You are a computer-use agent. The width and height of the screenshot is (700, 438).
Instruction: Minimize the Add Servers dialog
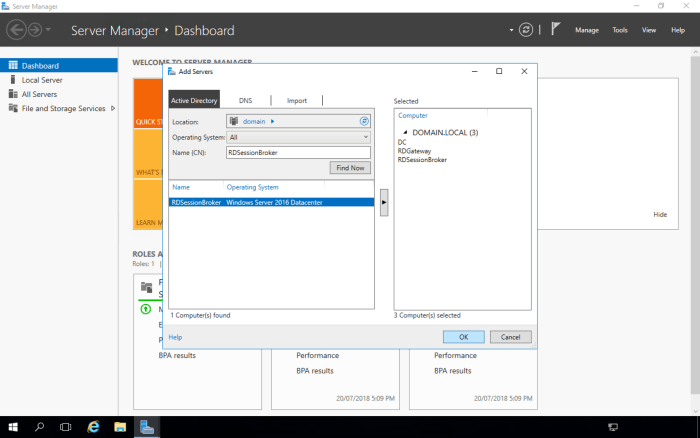pos(475,71)
